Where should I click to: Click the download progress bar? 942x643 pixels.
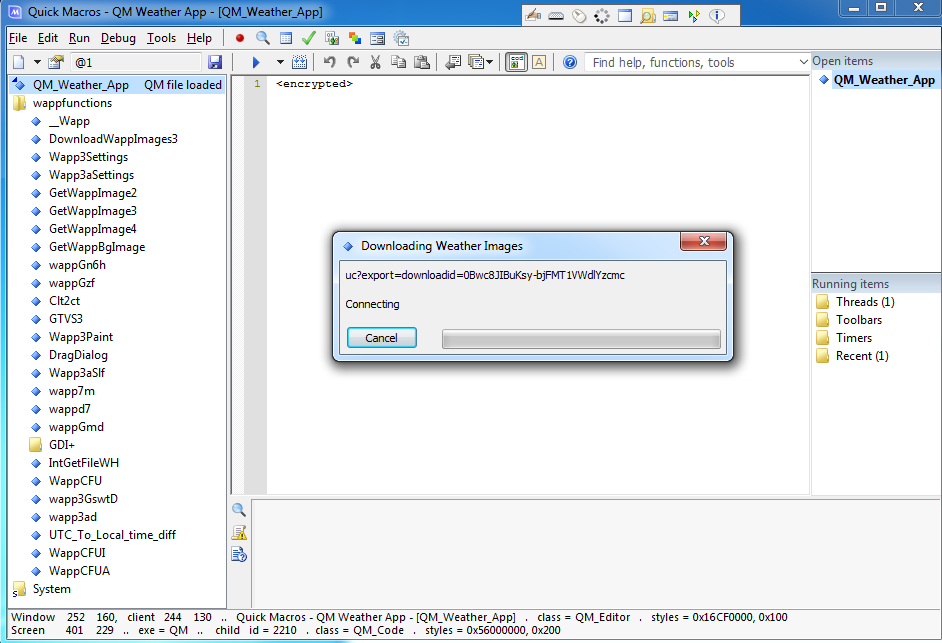point(581,339)
